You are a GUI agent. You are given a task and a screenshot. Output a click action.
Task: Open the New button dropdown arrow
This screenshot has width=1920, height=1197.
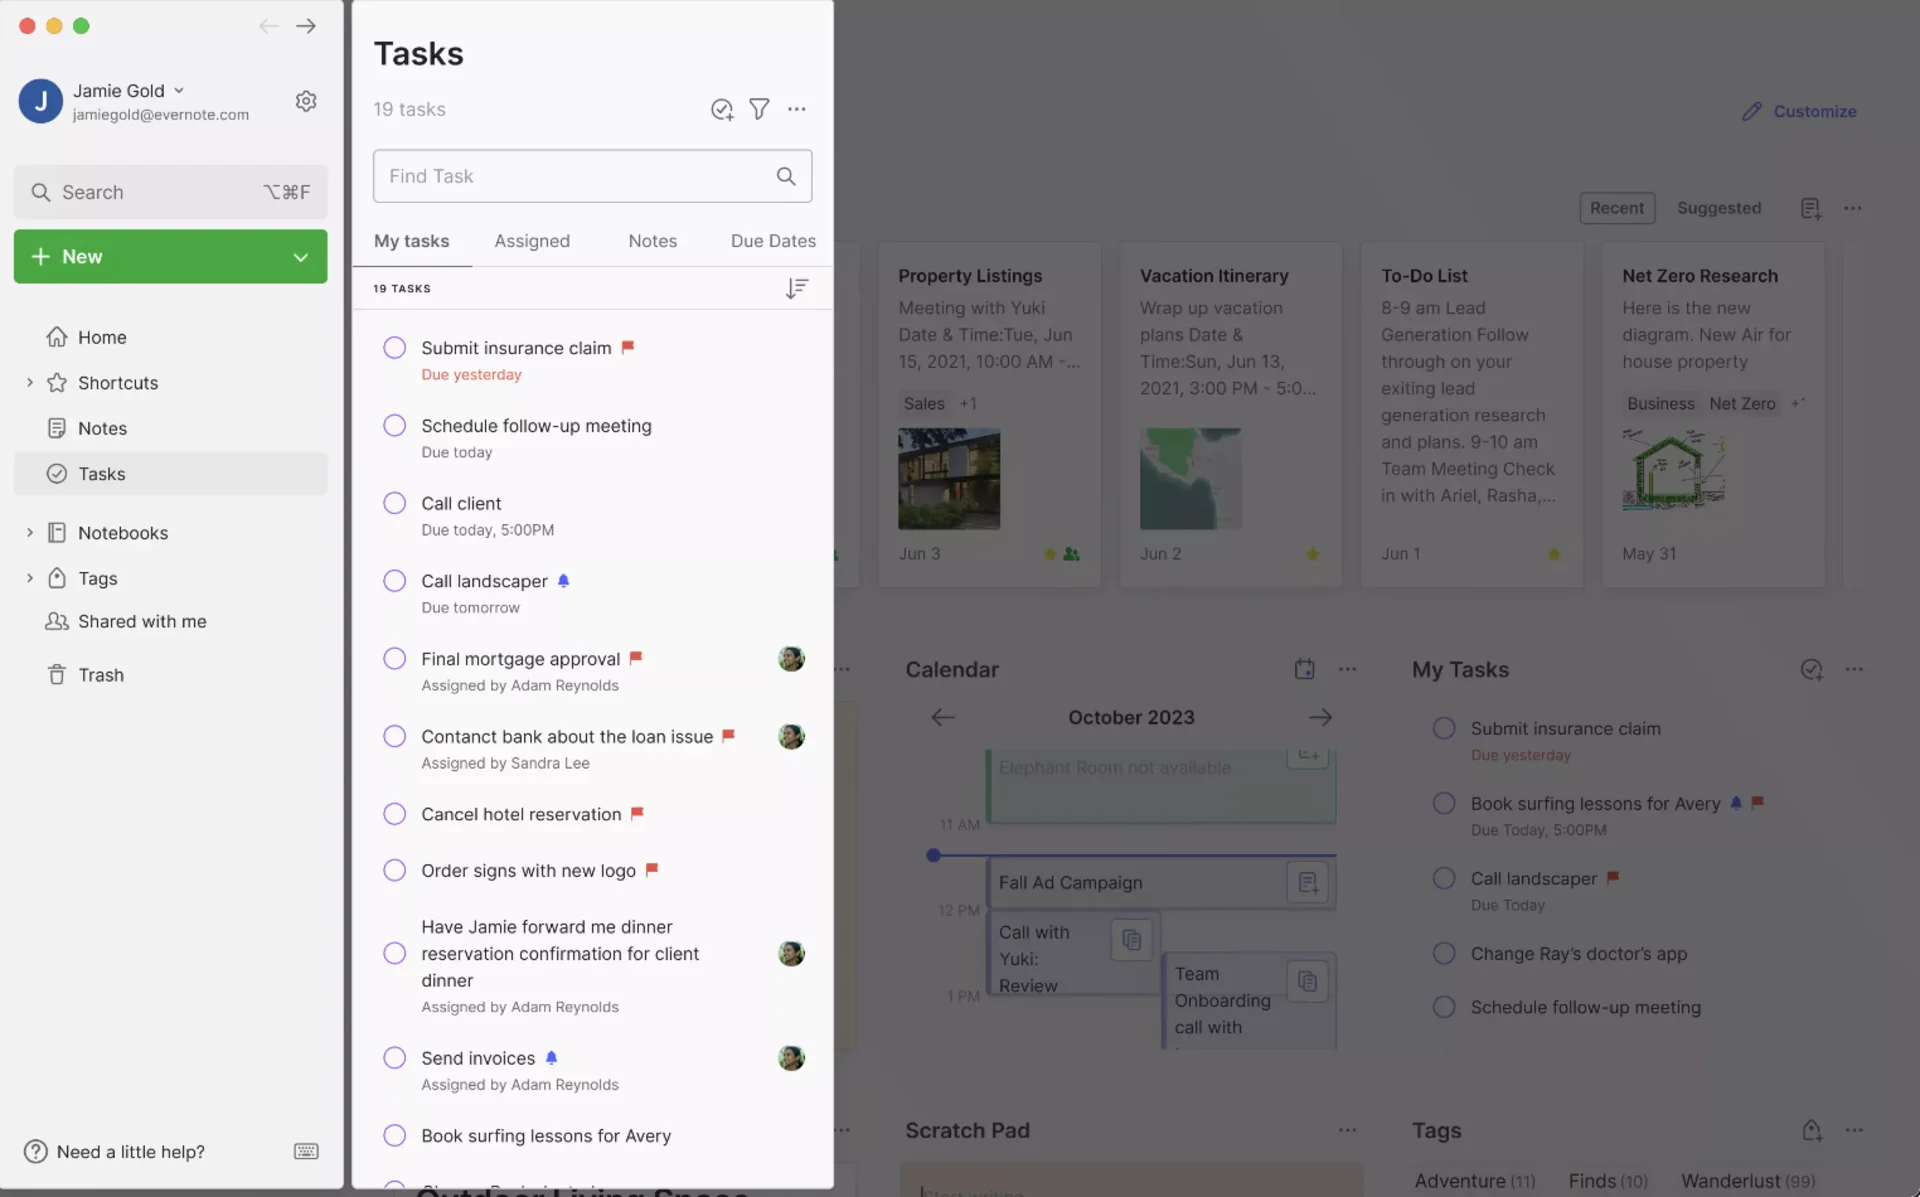(300, 256)
